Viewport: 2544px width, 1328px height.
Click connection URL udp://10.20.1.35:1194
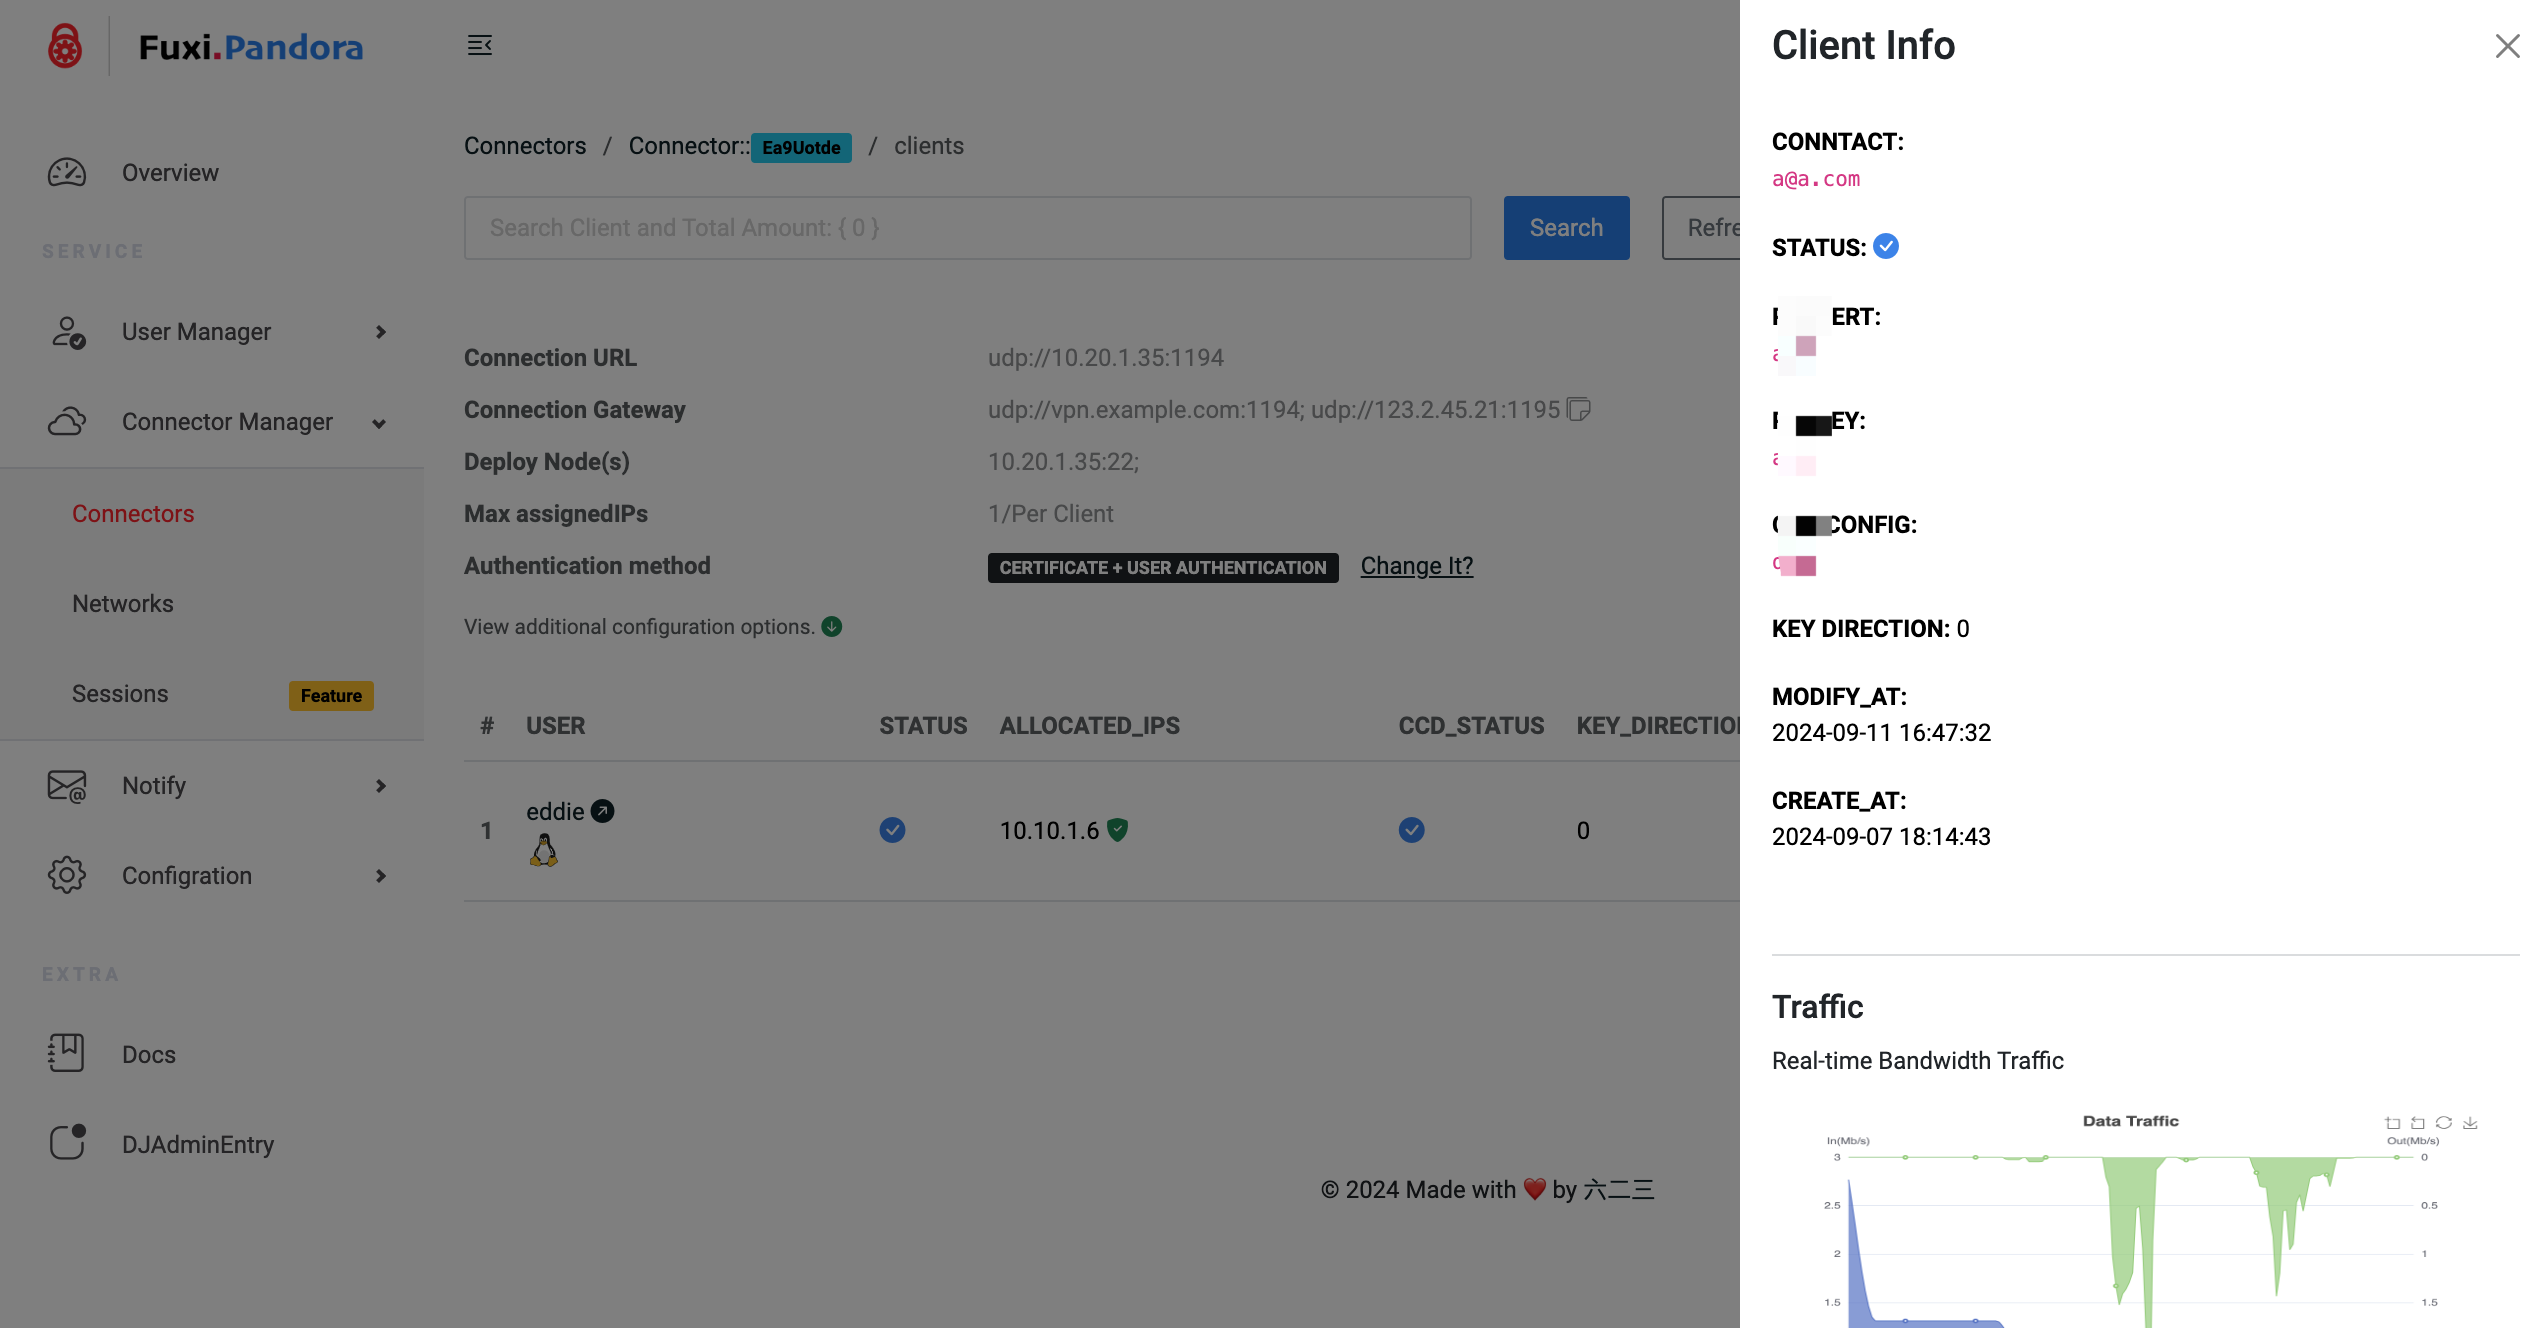[1106, 358]
